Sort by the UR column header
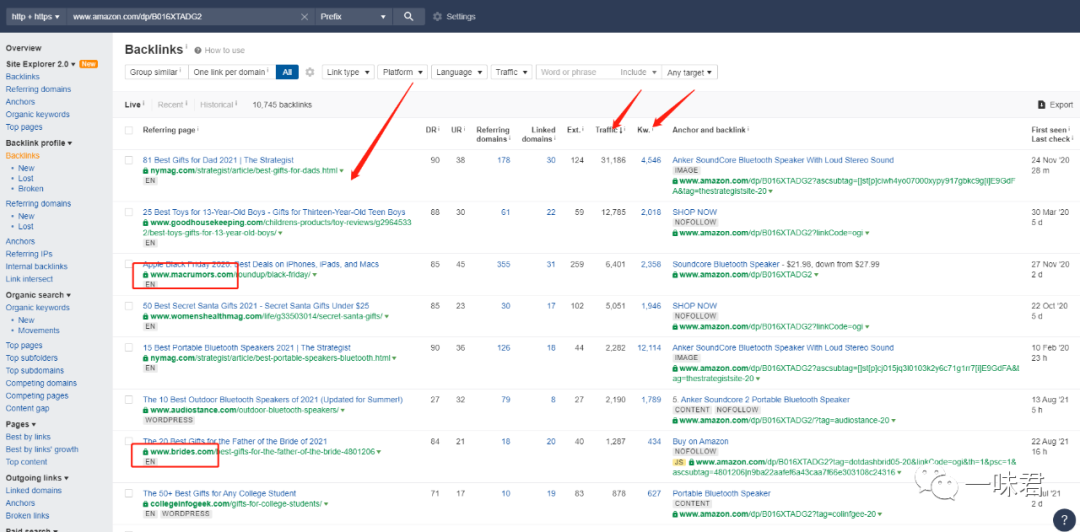The height and width of the screenshot is (532, 1080). click(457, 130)
